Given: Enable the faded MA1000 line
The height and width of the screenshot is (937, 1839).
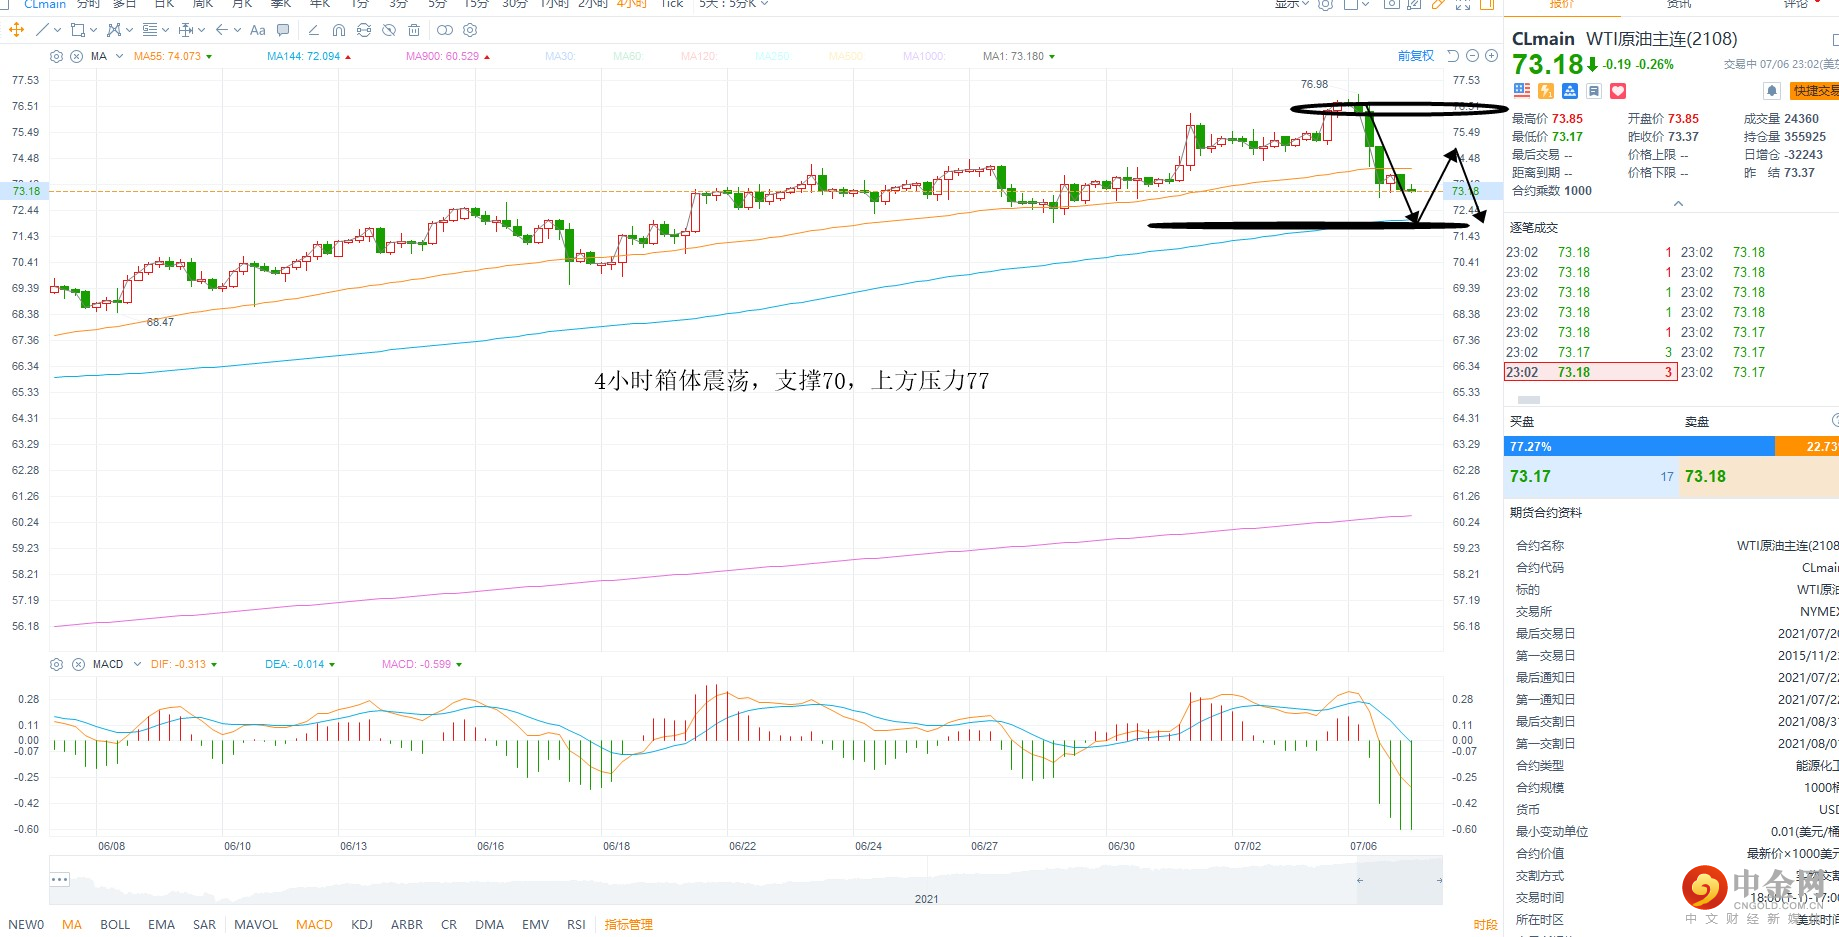Looking at the screenshot, I should coord(923,56).
